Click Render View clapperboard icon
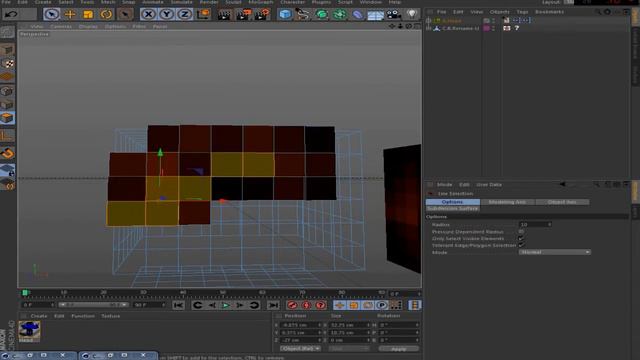The width and height of the screenshot is (640, 360). [224, 14]
